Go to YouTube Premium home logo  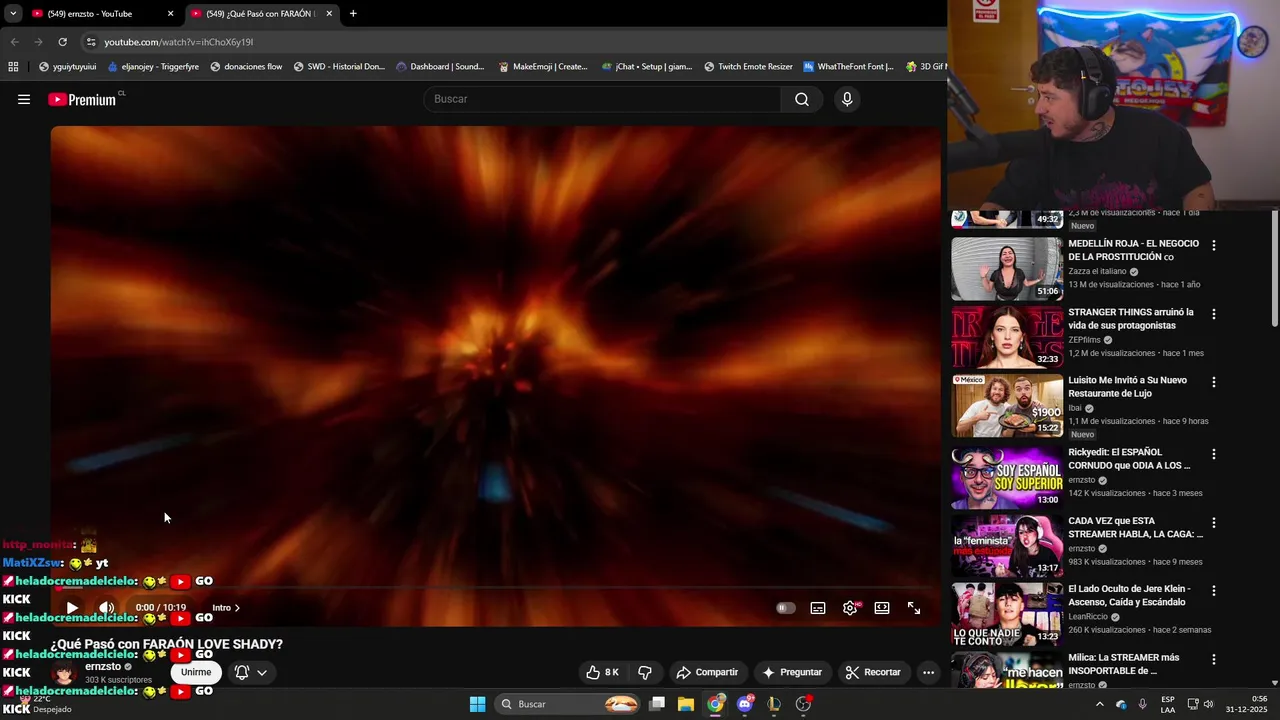82,99
